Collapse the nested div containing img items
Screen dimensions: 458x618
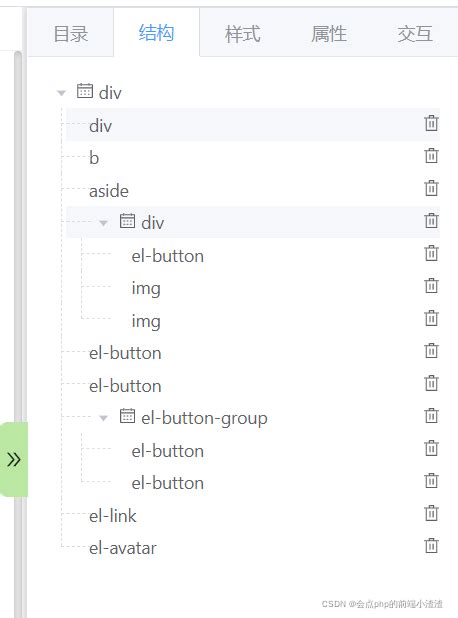pyautogui.click(x=103, y=223)
